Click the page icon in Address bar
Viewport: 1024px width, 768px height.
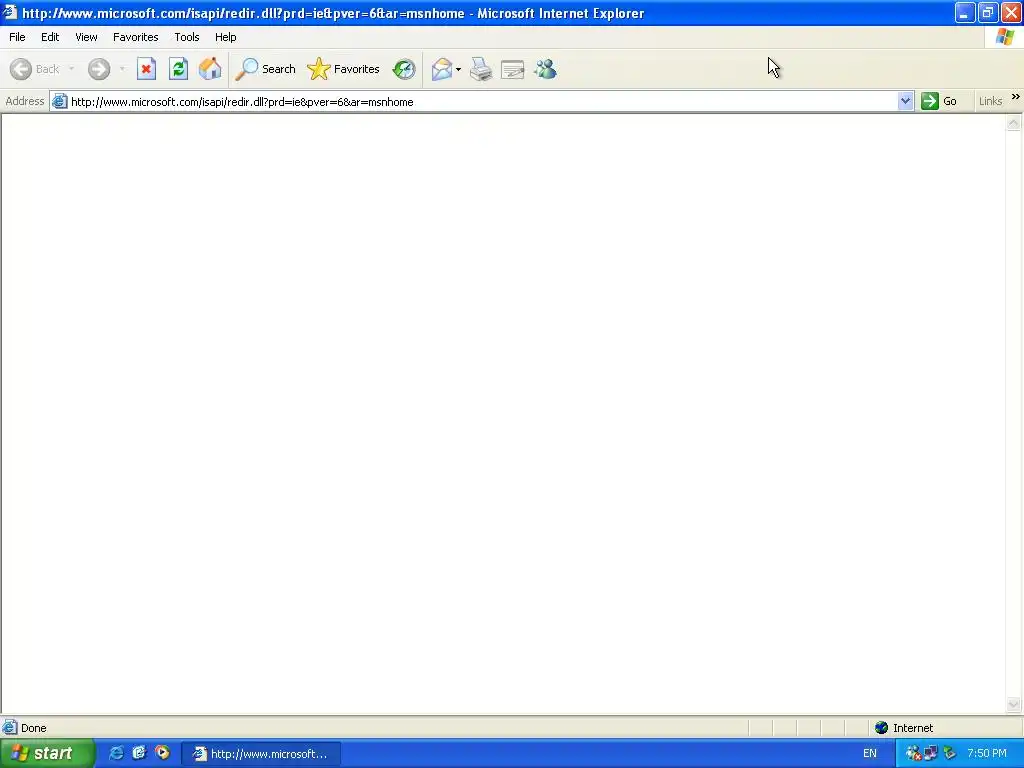[59, 101]
